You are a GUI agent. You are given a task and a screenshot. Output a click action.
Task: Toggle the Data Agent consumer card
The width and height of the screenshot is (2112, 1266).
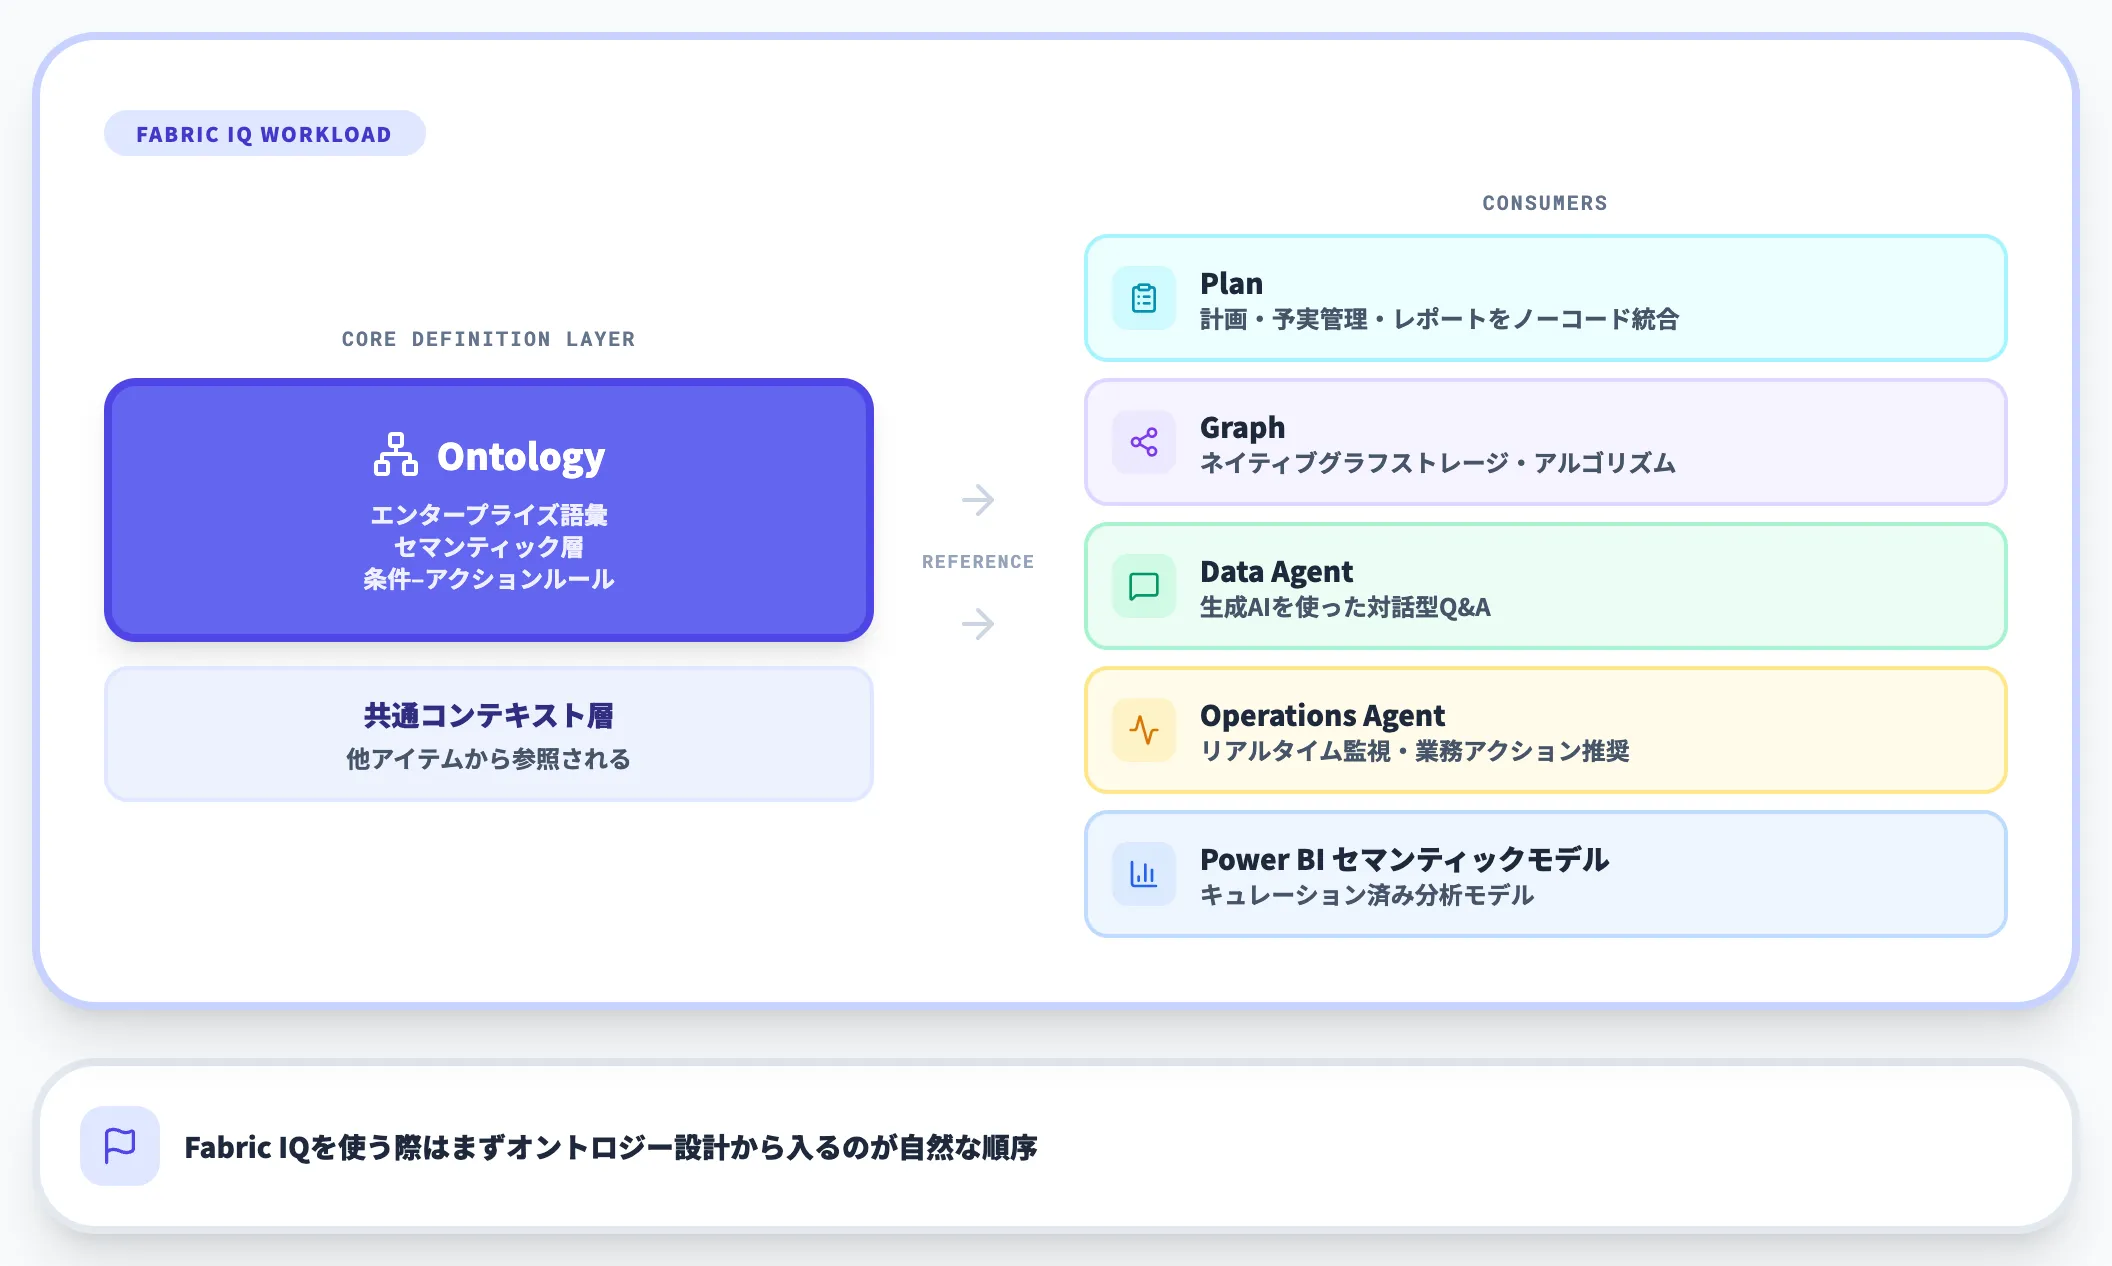coord(1546,585)
